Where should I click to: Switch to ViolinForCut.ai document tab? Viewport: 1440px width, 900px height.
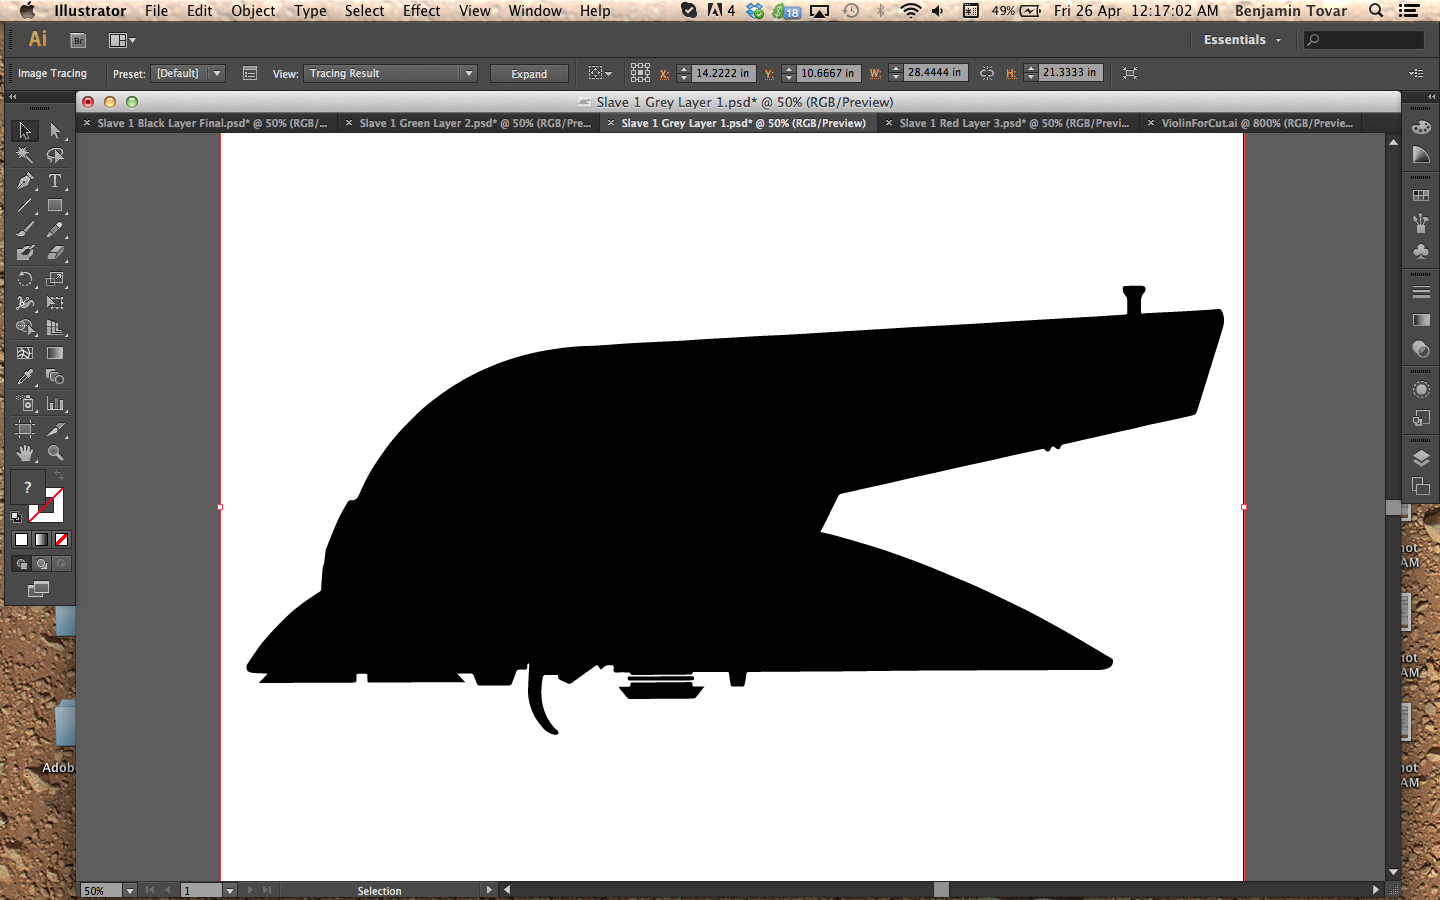1250,123
